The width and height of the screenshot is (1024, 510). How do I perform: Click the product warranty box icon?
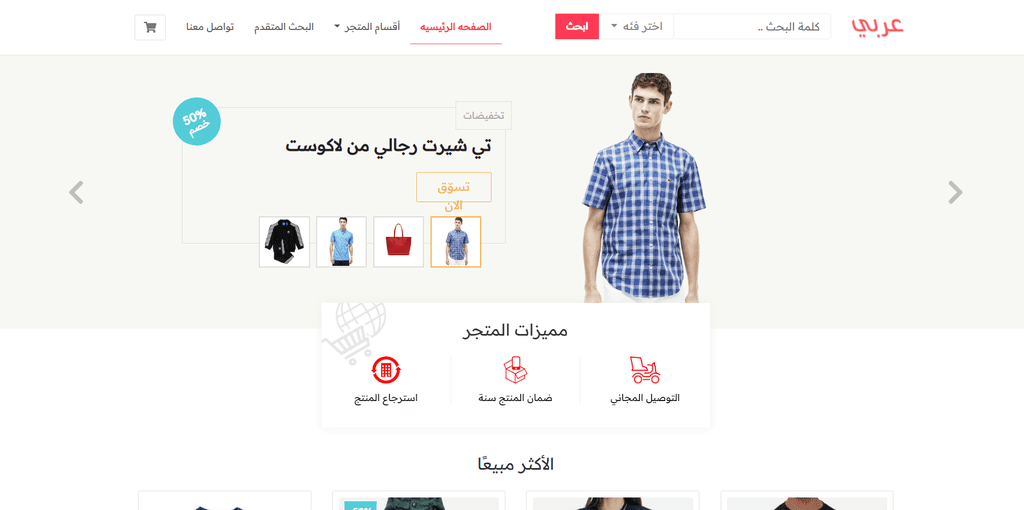pyautogui.click(x=515, y=370)
